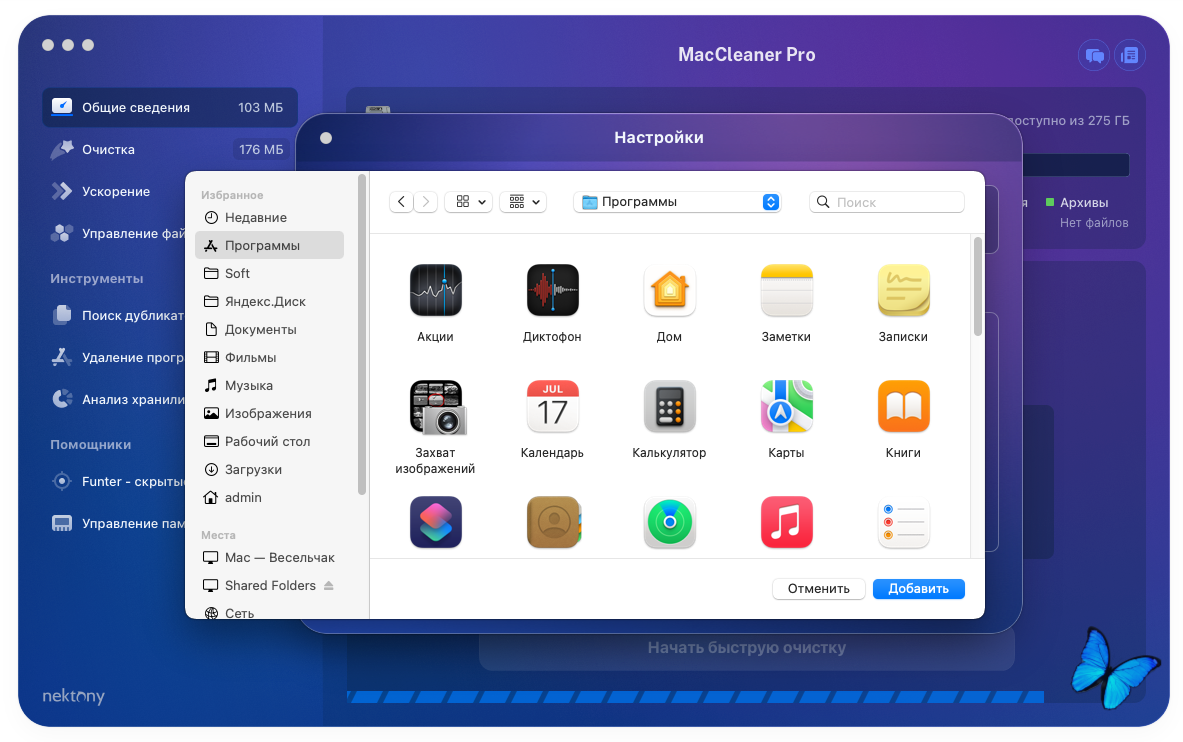The image size is (1183, 742).
Task: Open Загрузки in sidebar
Action: coord(269,469)
